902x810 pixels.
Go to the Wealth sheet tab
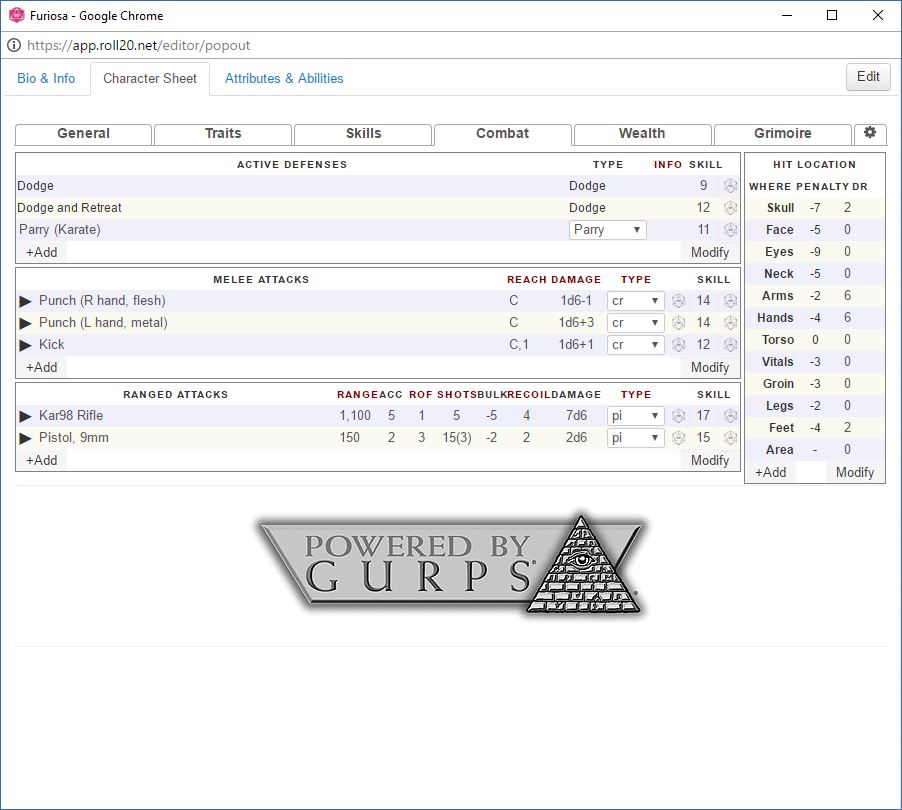pos(643,133)
